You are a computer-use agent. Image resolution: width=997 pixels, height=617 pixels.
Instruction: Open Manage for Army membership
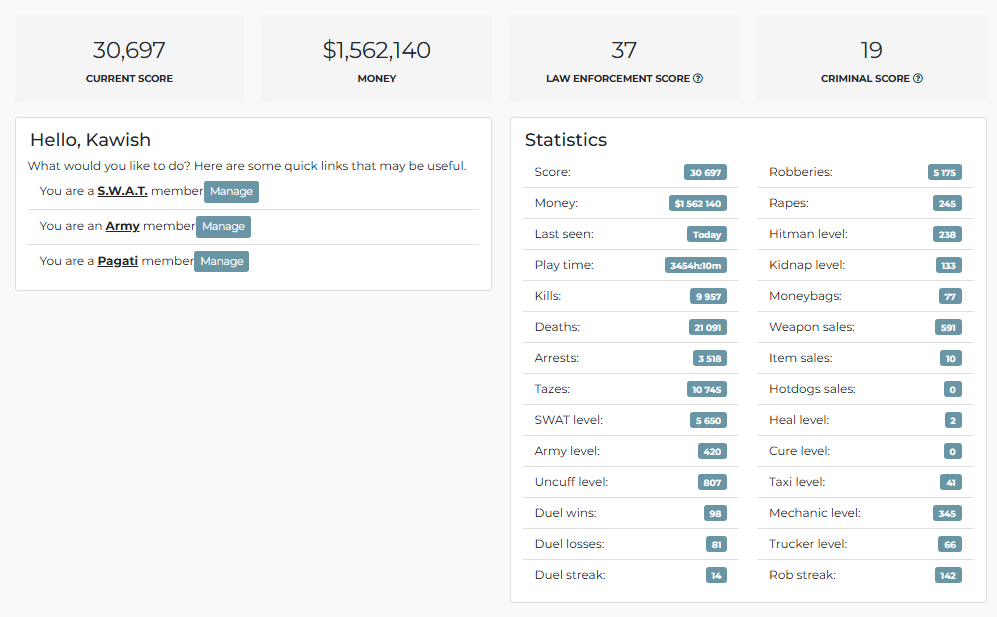pyautogui.click(x=223, y=226)
